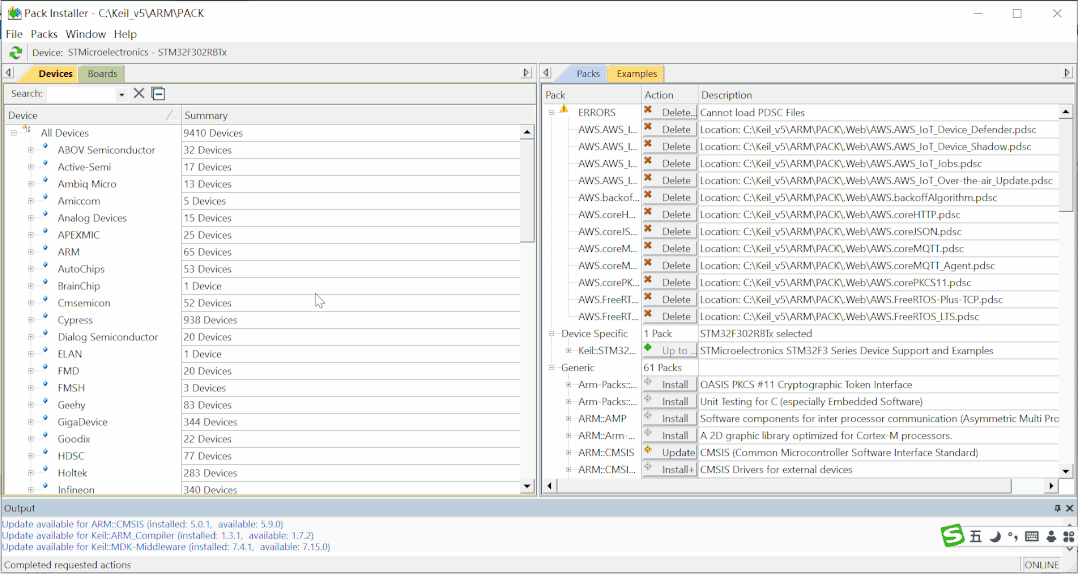
Task: Click the Summary column header
Action: (357, 115)
